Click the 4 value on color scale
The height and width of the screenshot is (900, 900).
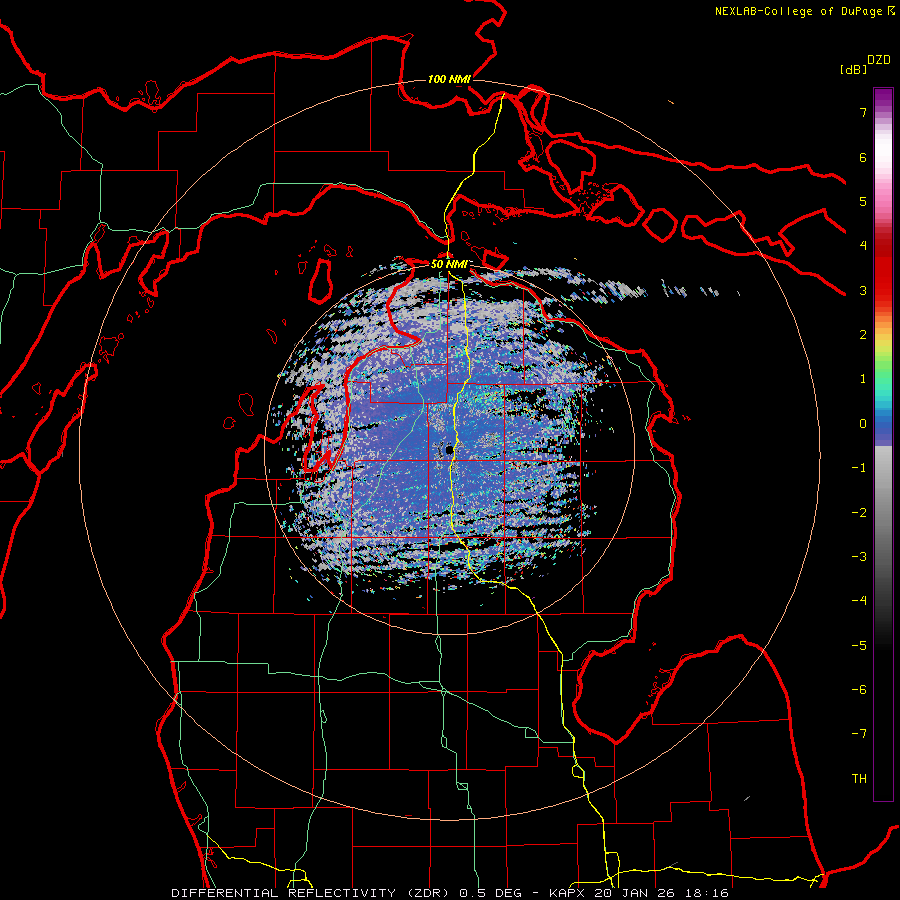(863, 246)
